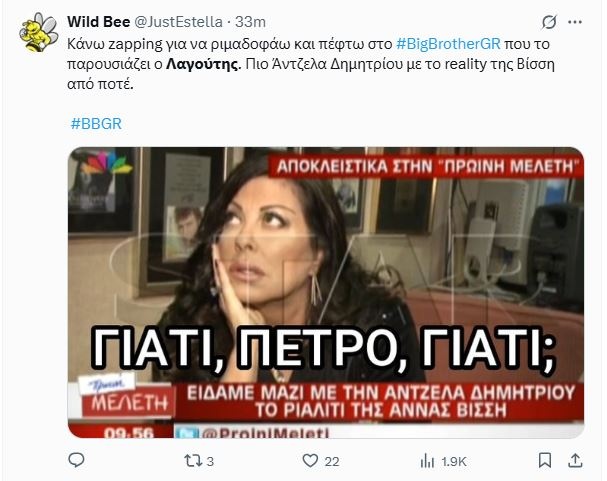
Task: Like the tweet with the heart icon
Action: pyautogui.click(x=310, y=460)
